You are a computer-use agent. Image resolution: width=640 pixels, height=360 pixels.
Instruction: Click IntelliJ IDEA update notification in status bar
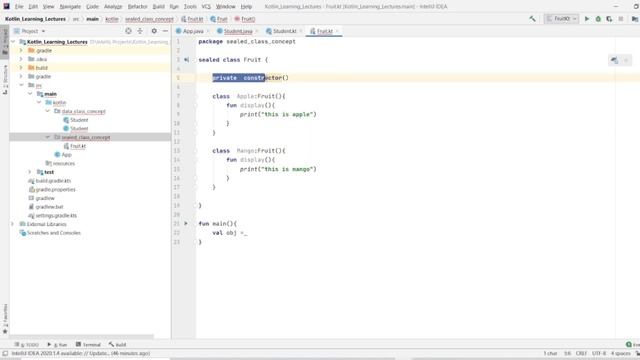pos(80,353)
